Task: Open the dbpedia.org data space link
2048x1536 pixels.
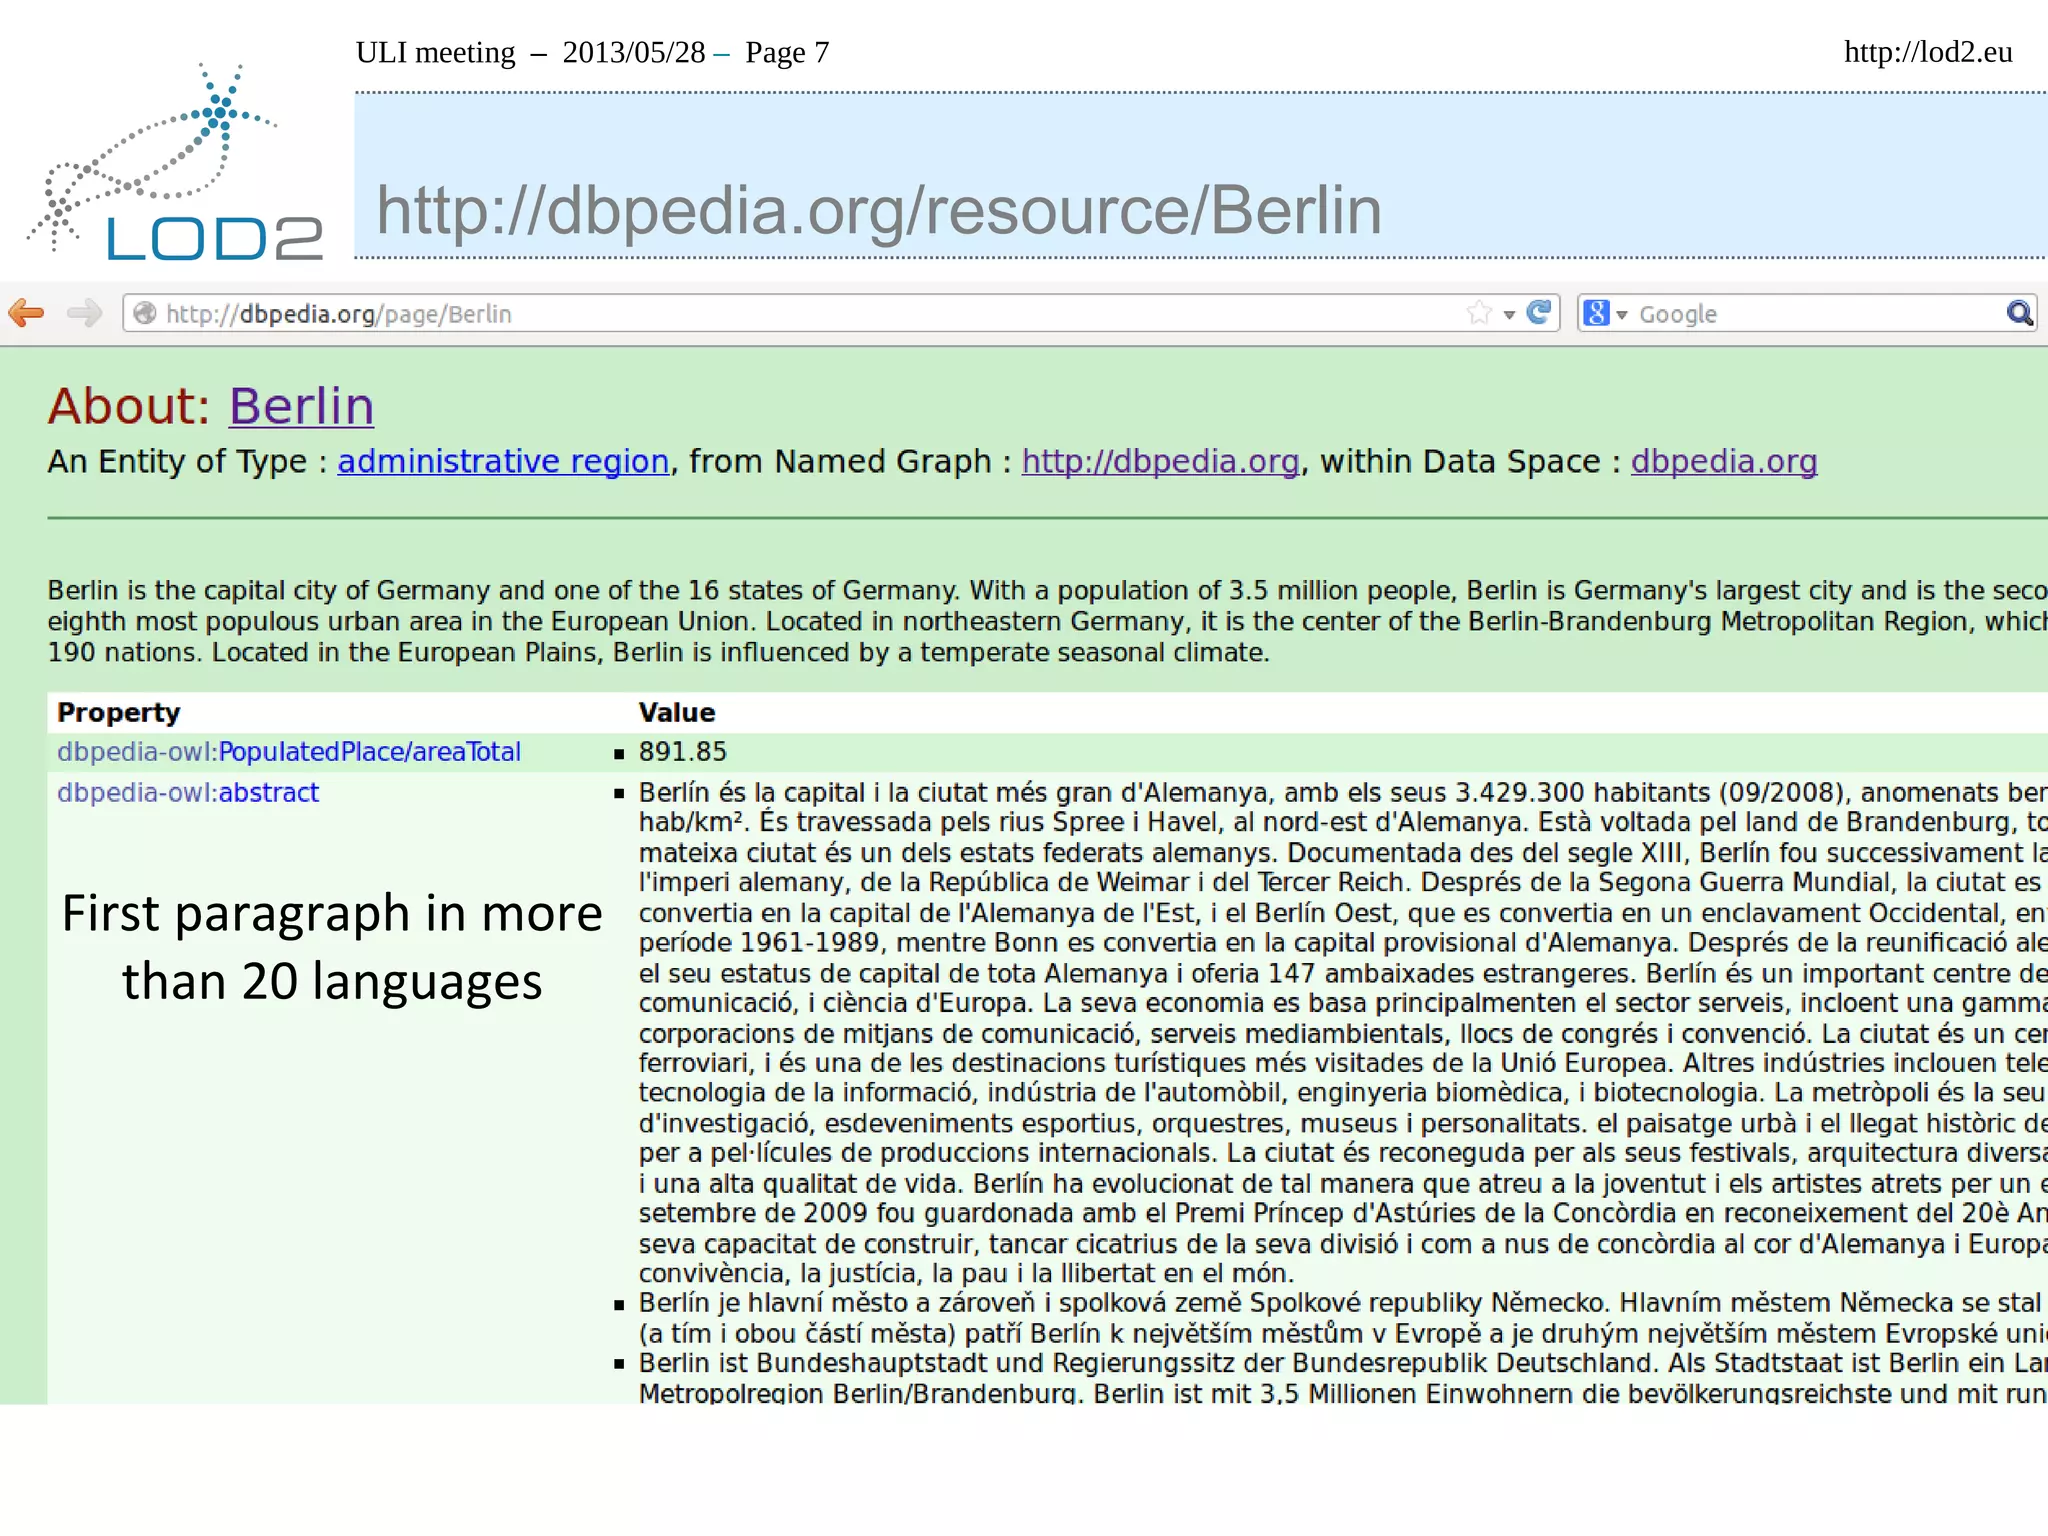Action: pos(1724,461)
